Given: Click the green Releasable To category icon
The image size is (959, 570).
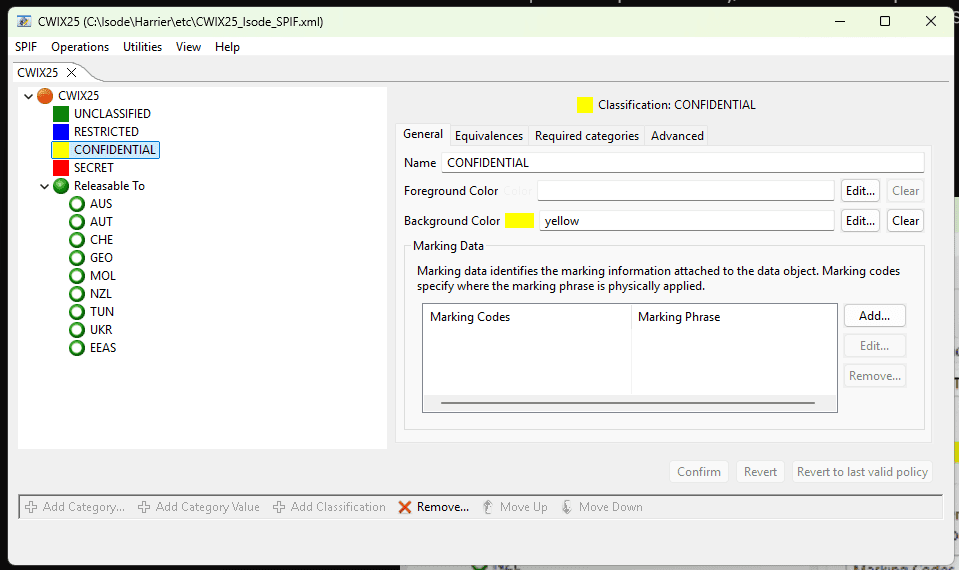Looking at the screenshot, I should point(61,186).
